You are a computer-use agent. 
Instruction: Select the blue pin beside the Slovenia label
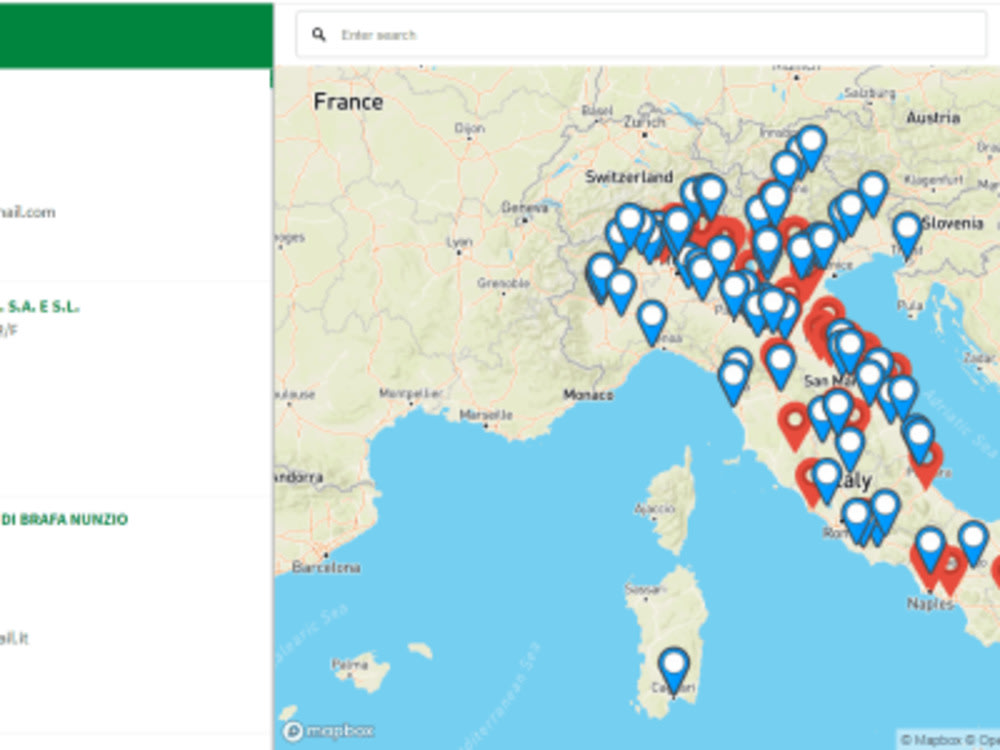tap(907, 235)
